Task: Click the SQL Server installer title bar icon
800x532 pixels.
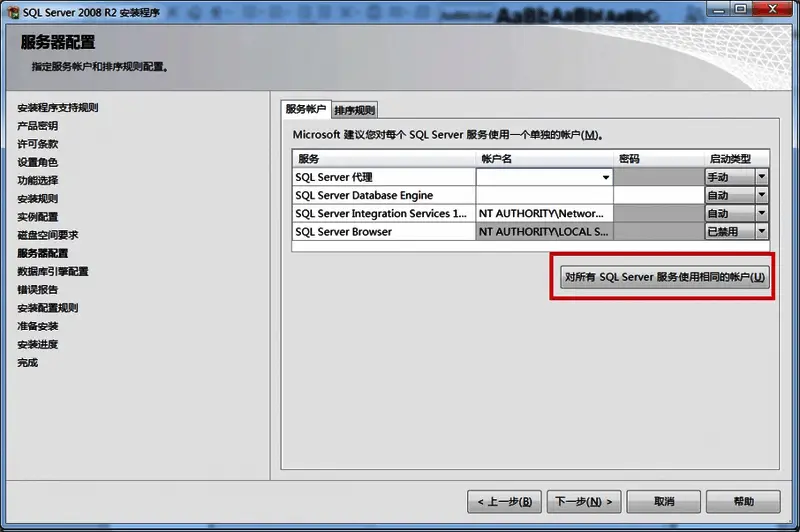Action: pyautogui.click(x=11, y=10)
